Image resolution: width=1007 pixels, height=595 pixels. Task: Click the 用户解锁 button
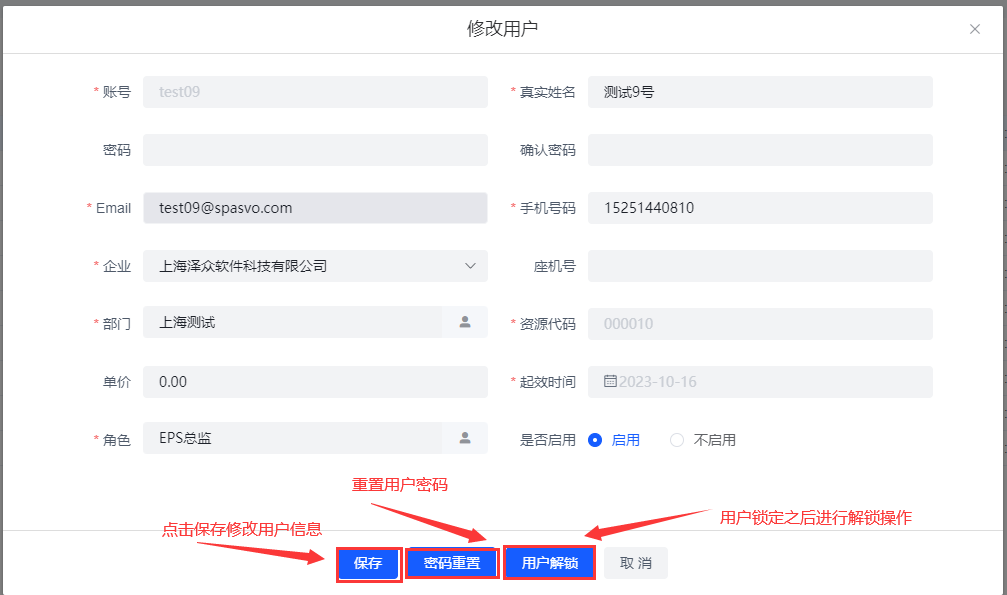[549, 563]
